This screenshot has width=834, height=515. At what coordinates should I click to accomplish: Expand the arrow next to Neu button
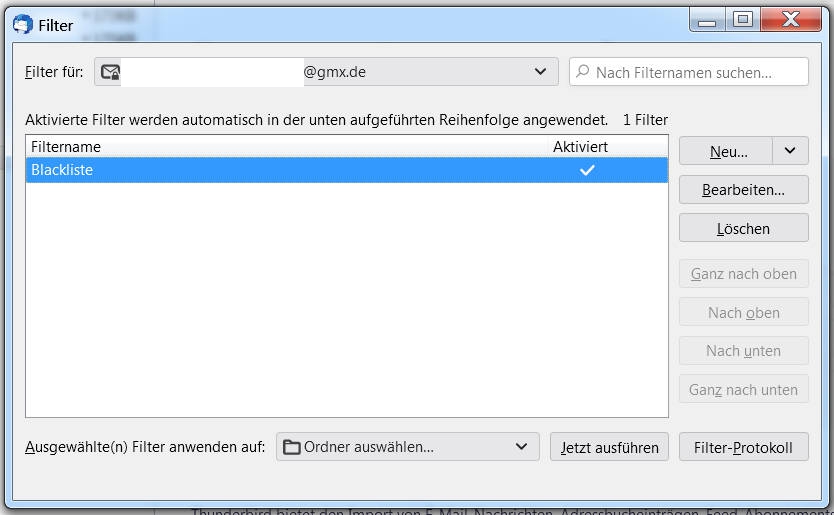(790, 151)
